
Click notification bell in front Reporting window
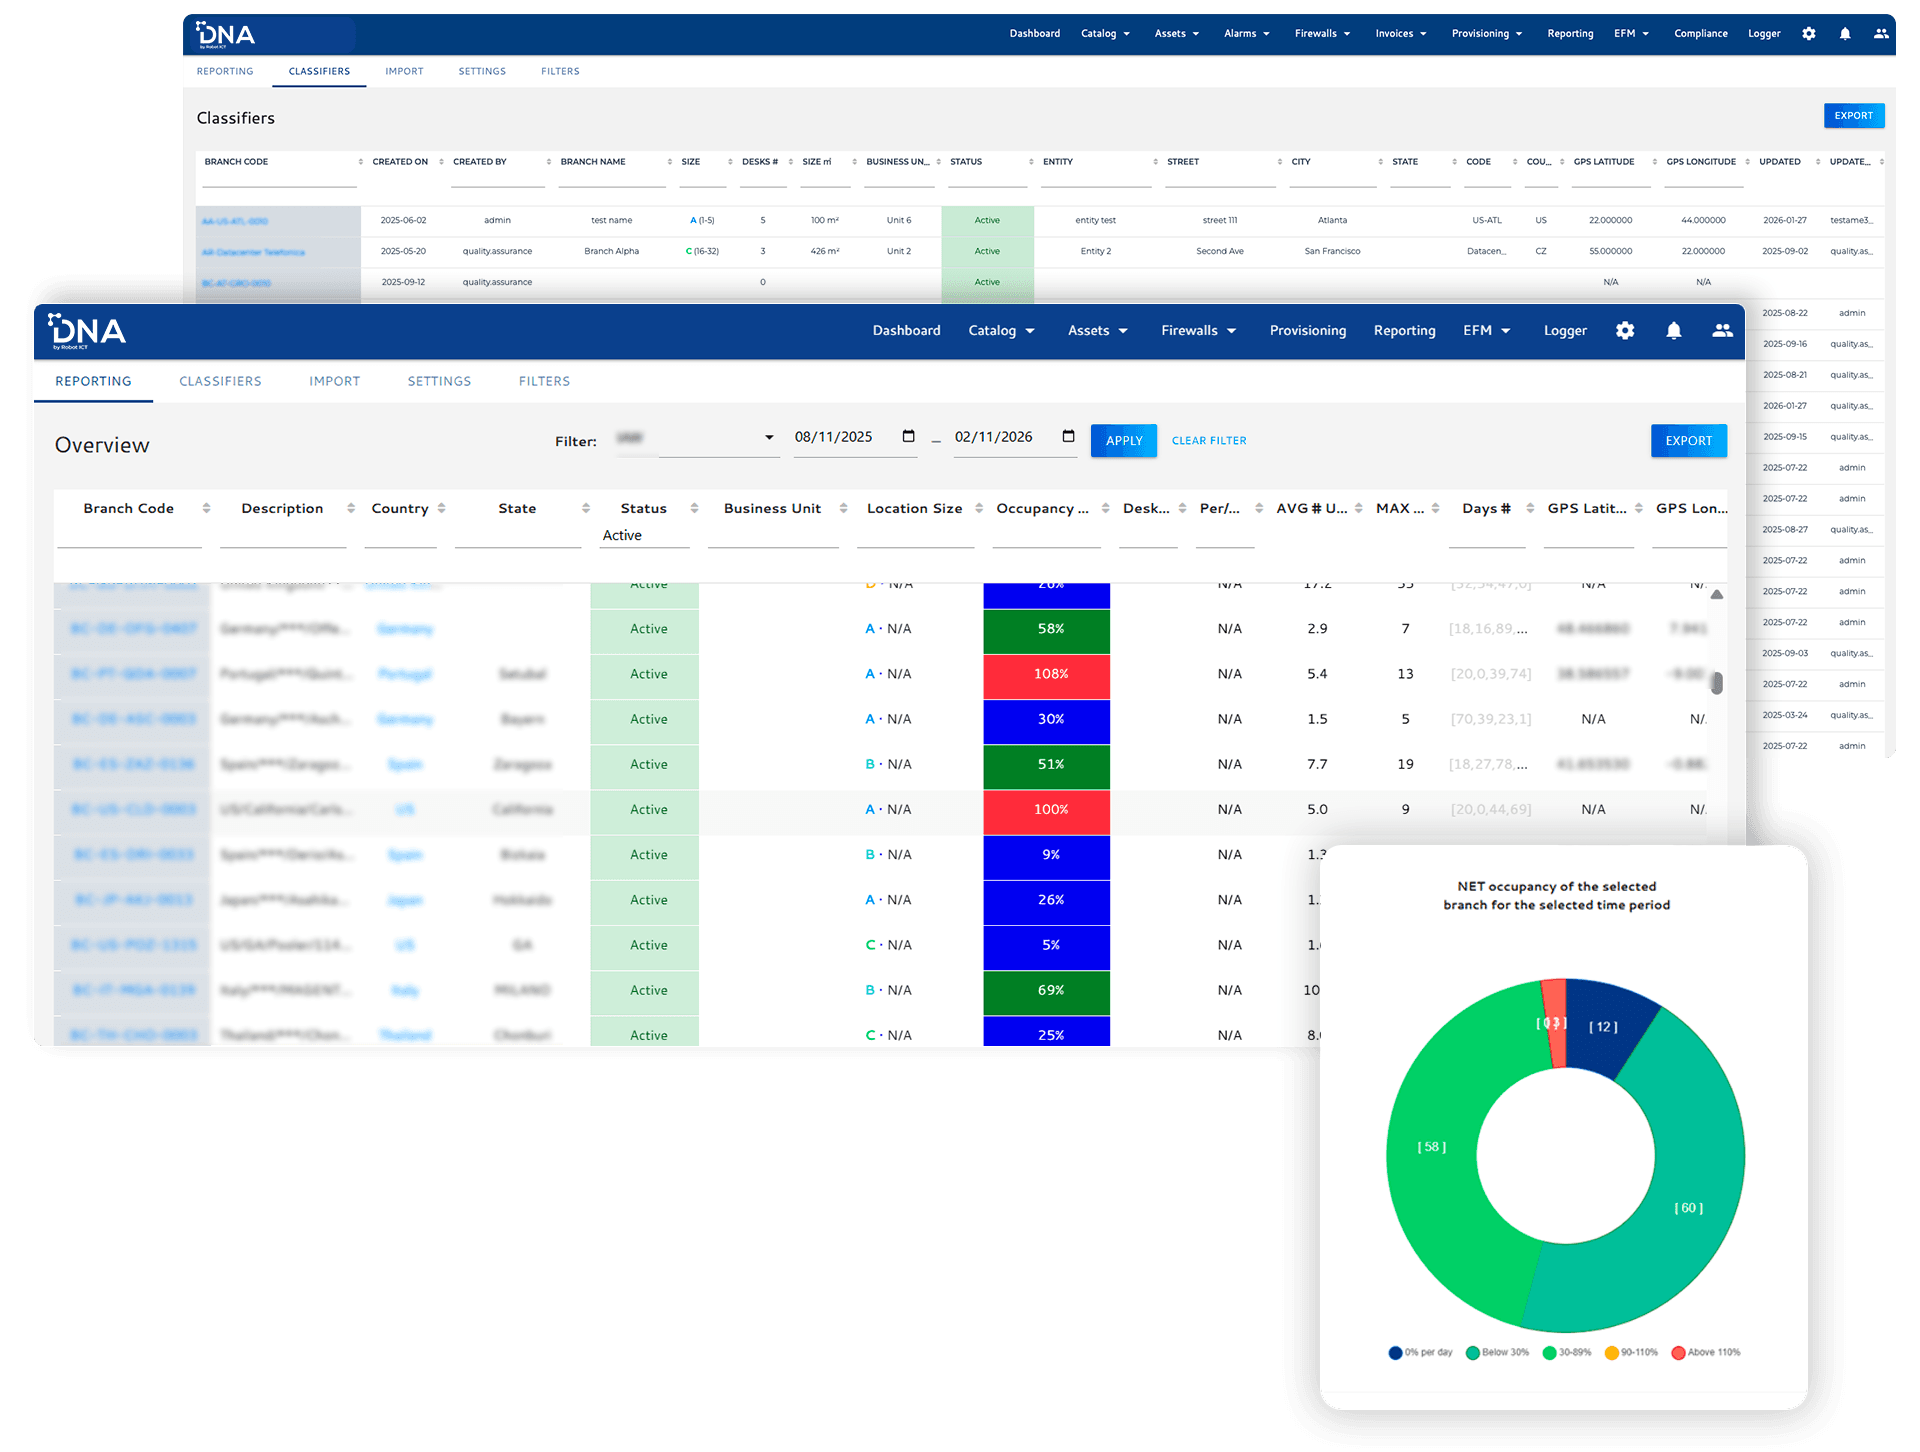click(1673, 331)
